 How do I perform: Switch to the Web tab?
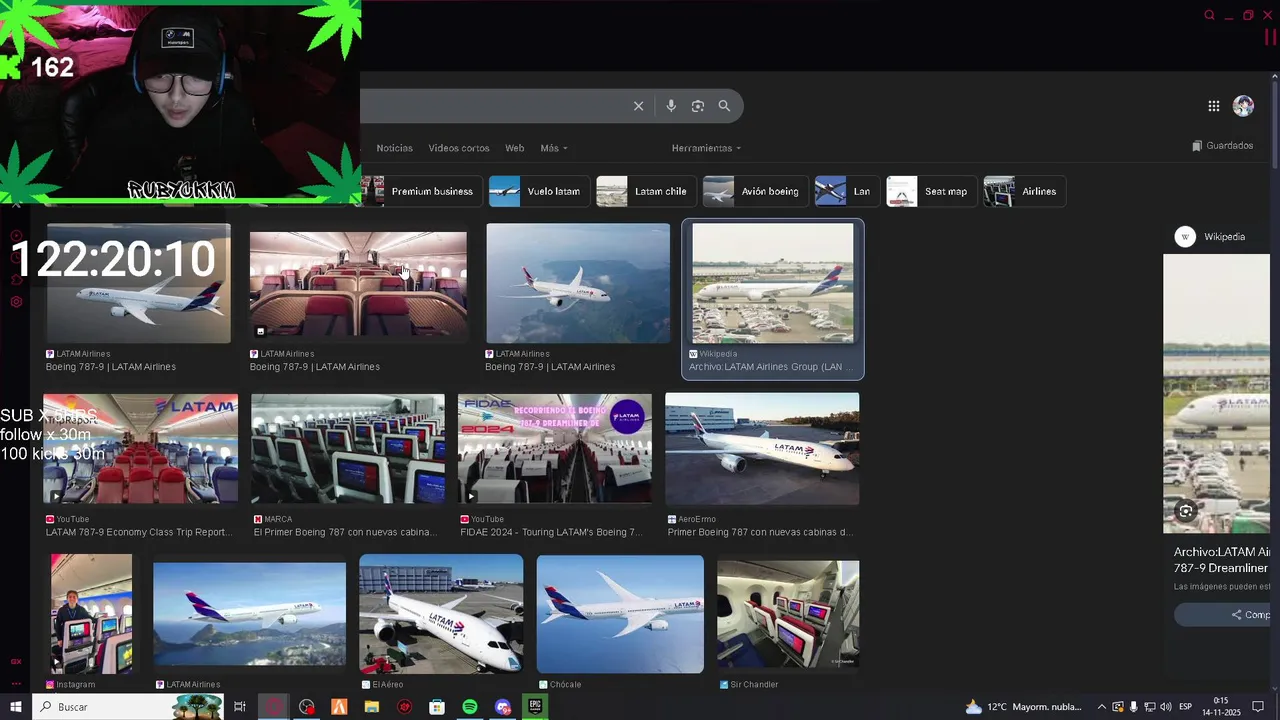(514, 148)
